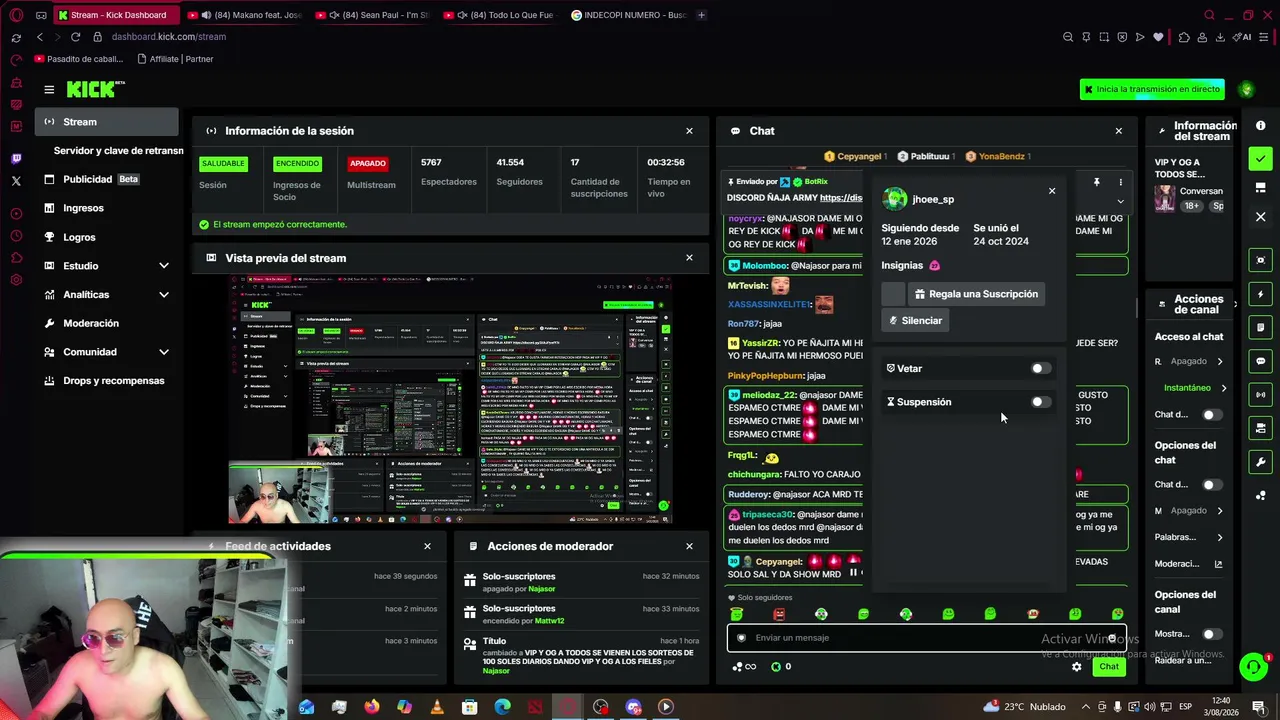Toggle the Suspensión switch for jhoee_sp
The image size is (1280, 720).
(1041, 402)
